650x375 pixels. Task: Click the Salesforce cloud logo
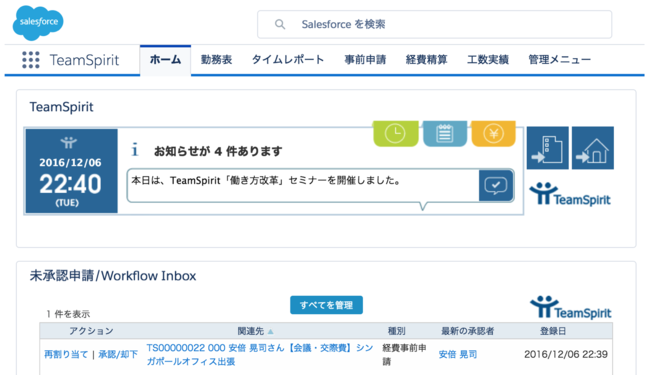tap(38, 23)
